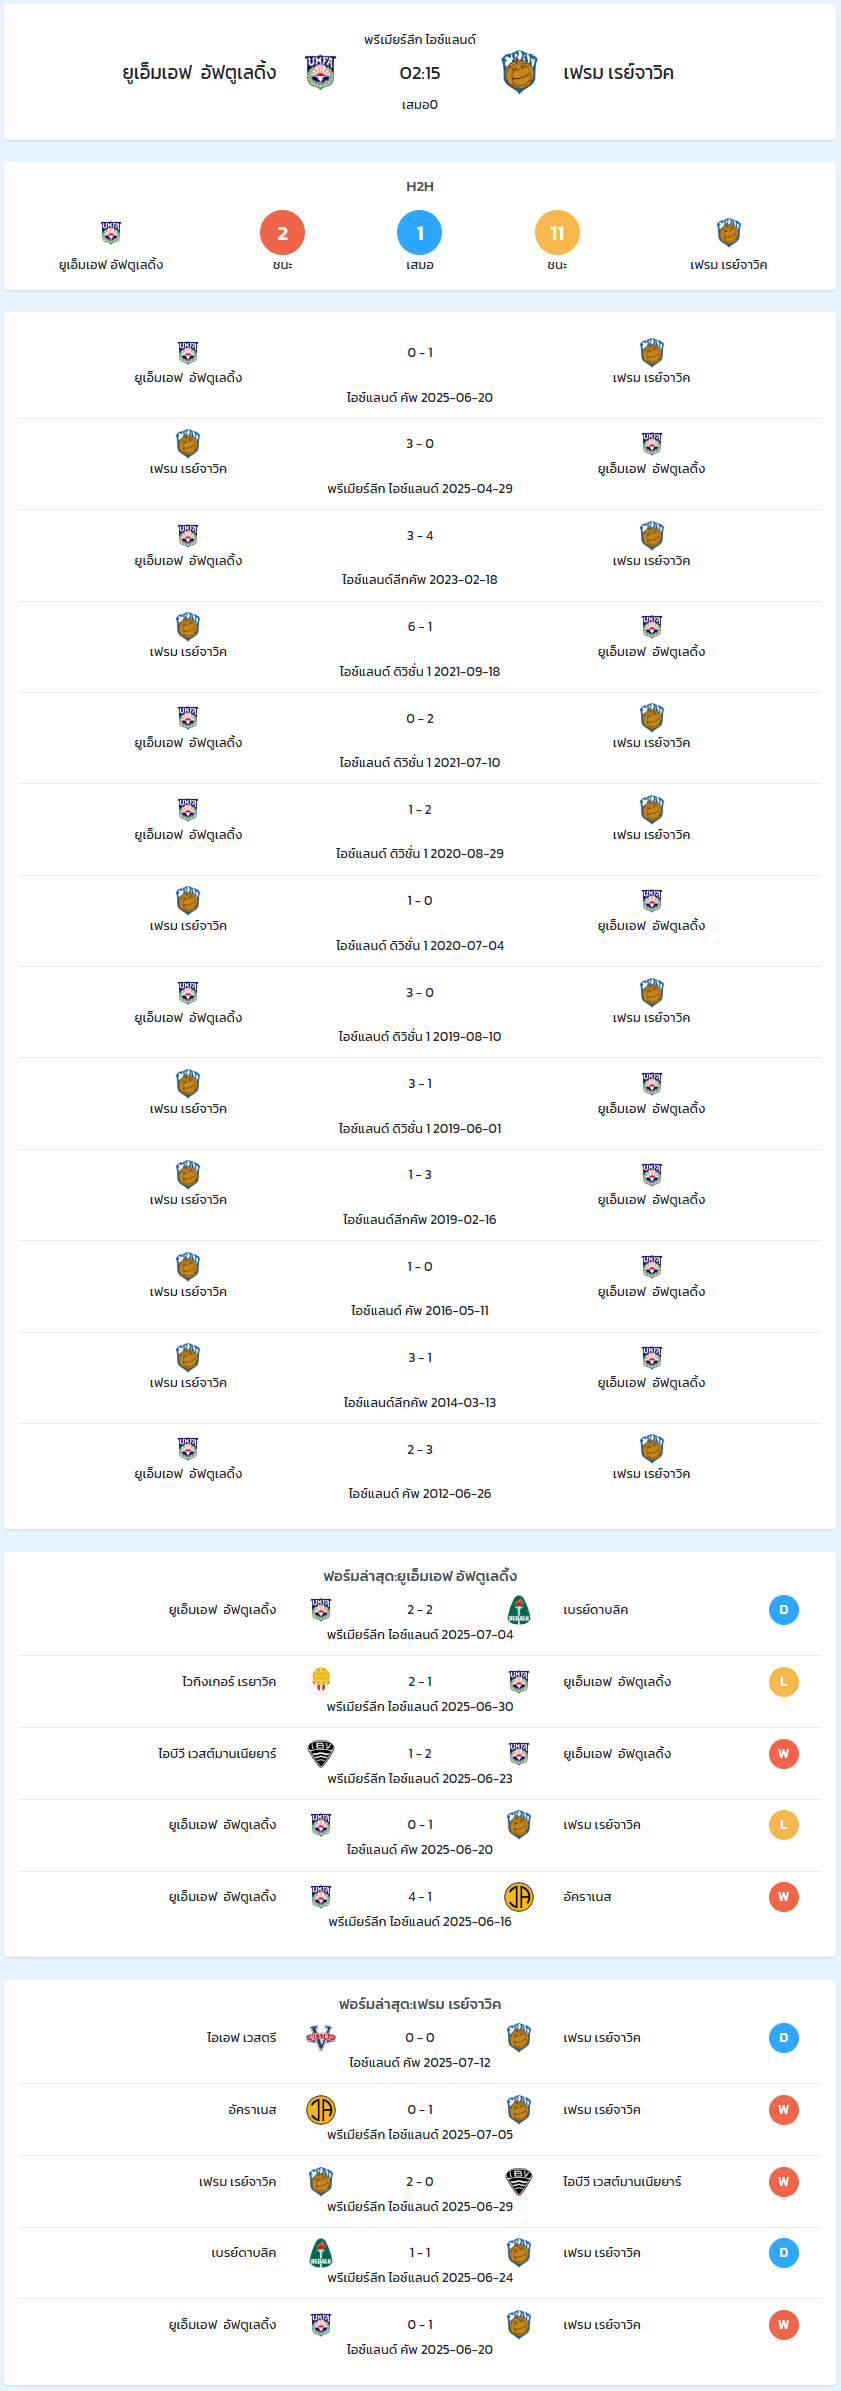Click the Vikingur Reykjavik logo in recent form
The height and width of the screenshot is (2391, 841).
[x=321, y=1681]
